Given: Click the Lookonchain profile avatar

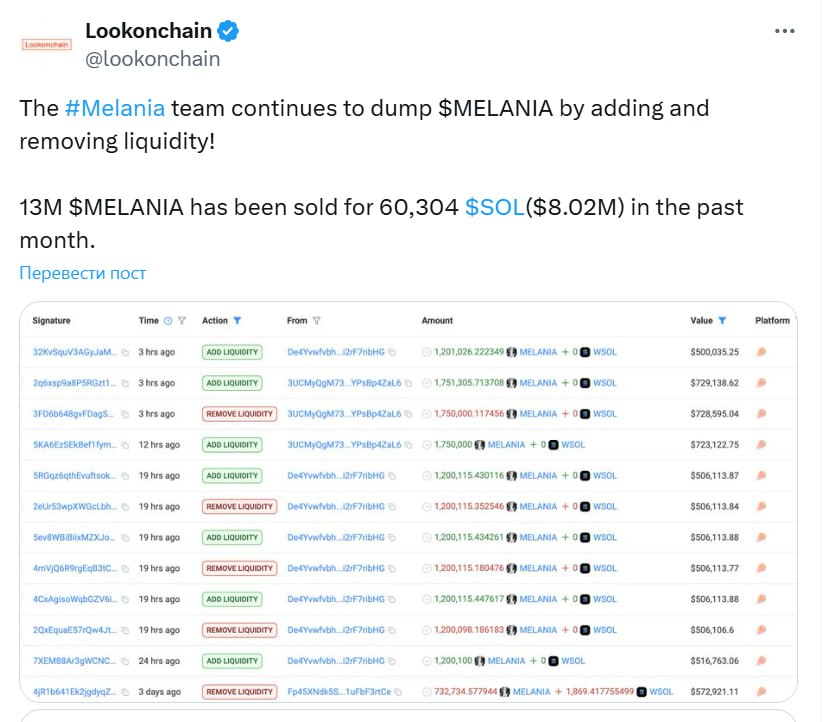Looking at the screenshot, I should [x=47, y=44].
